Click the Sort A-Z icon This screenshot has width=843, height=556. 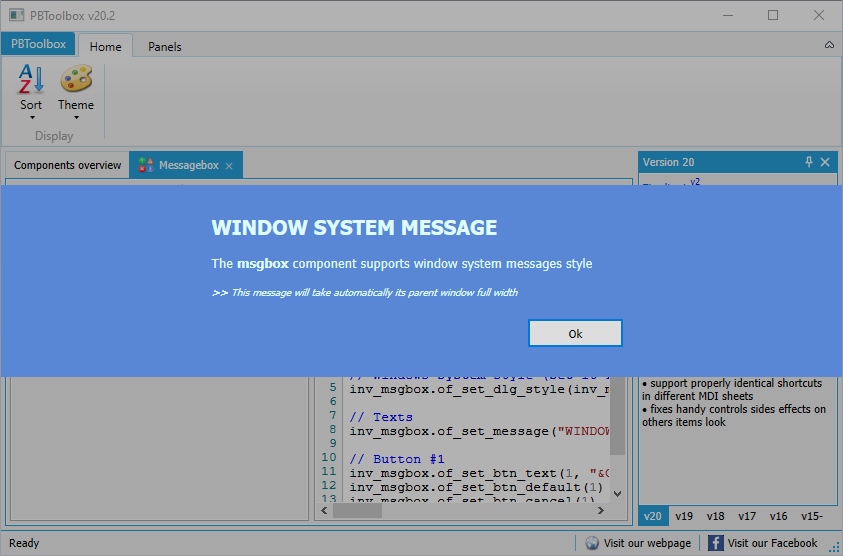click(x=31, y=80)
